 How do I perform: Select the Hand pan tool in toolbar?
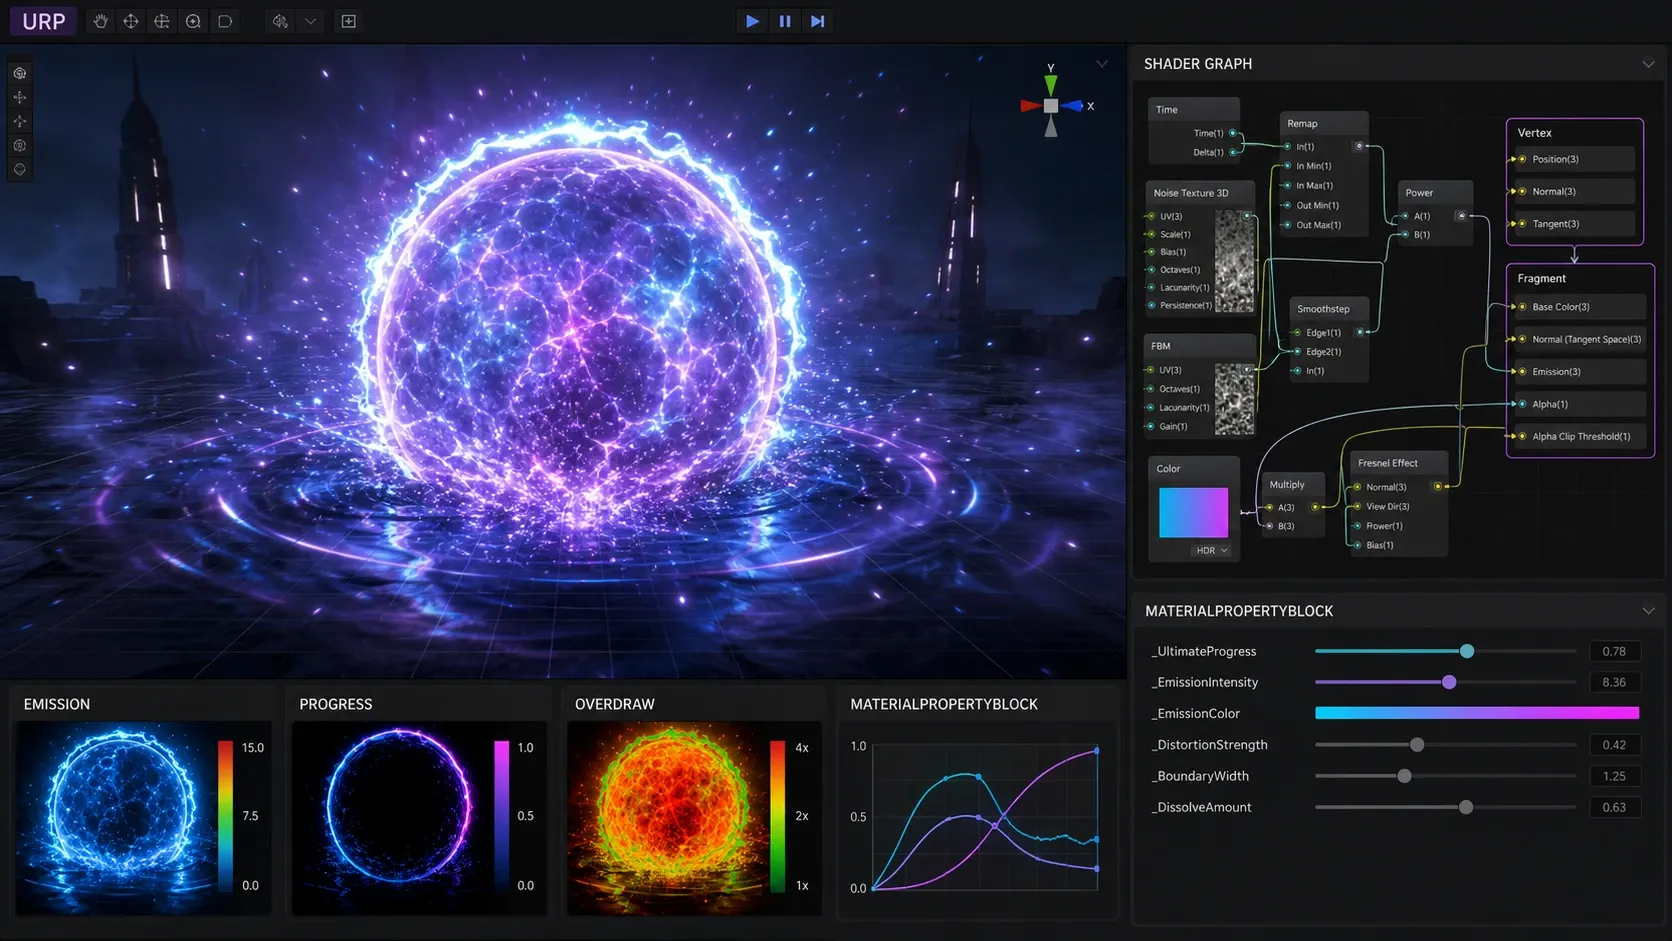(100, 21)
